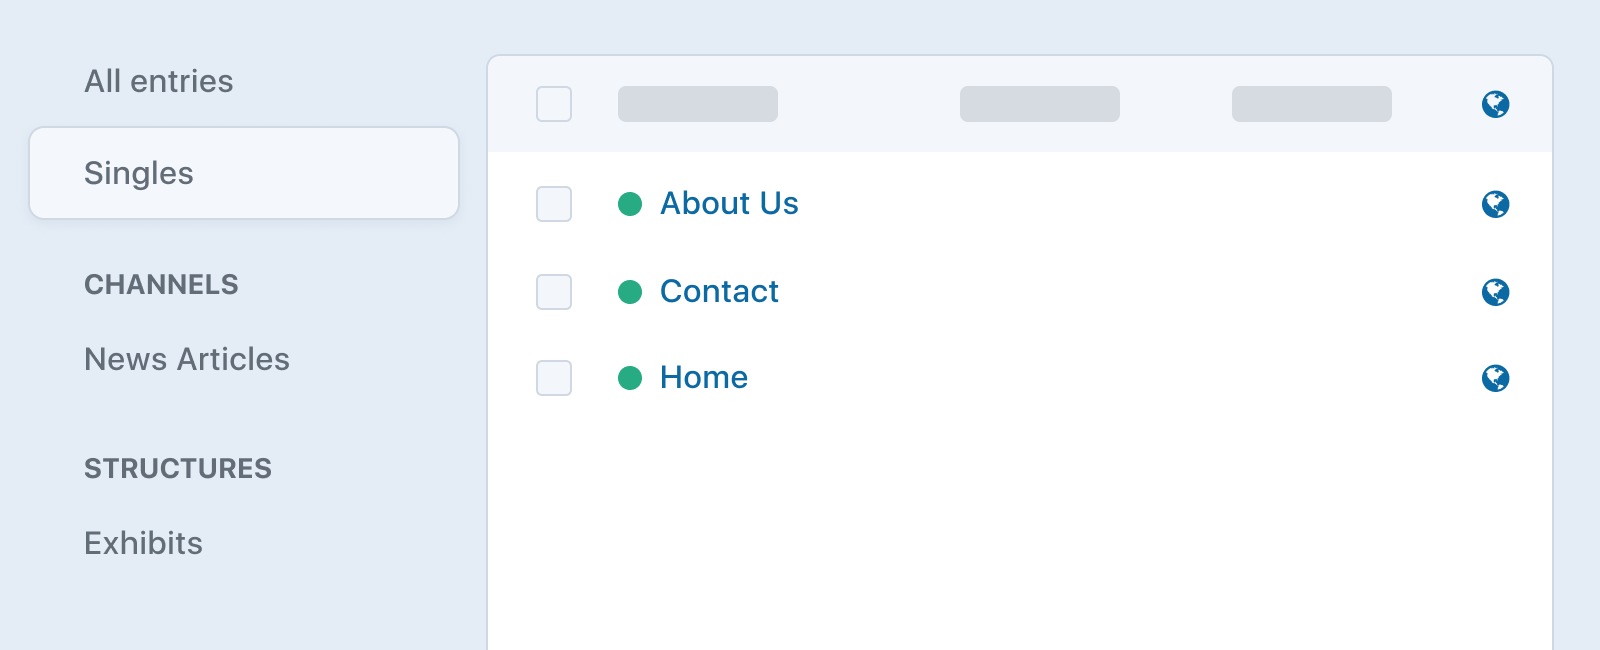Open the News Articles channel

(x=187, y=360)
